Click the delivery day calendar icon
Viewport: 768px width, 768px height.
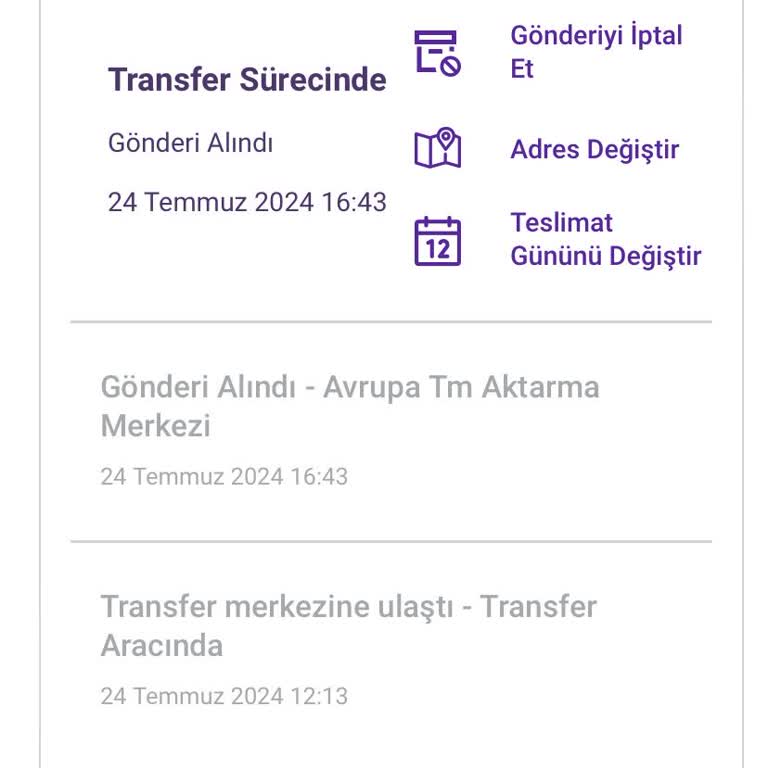(437, 241)
